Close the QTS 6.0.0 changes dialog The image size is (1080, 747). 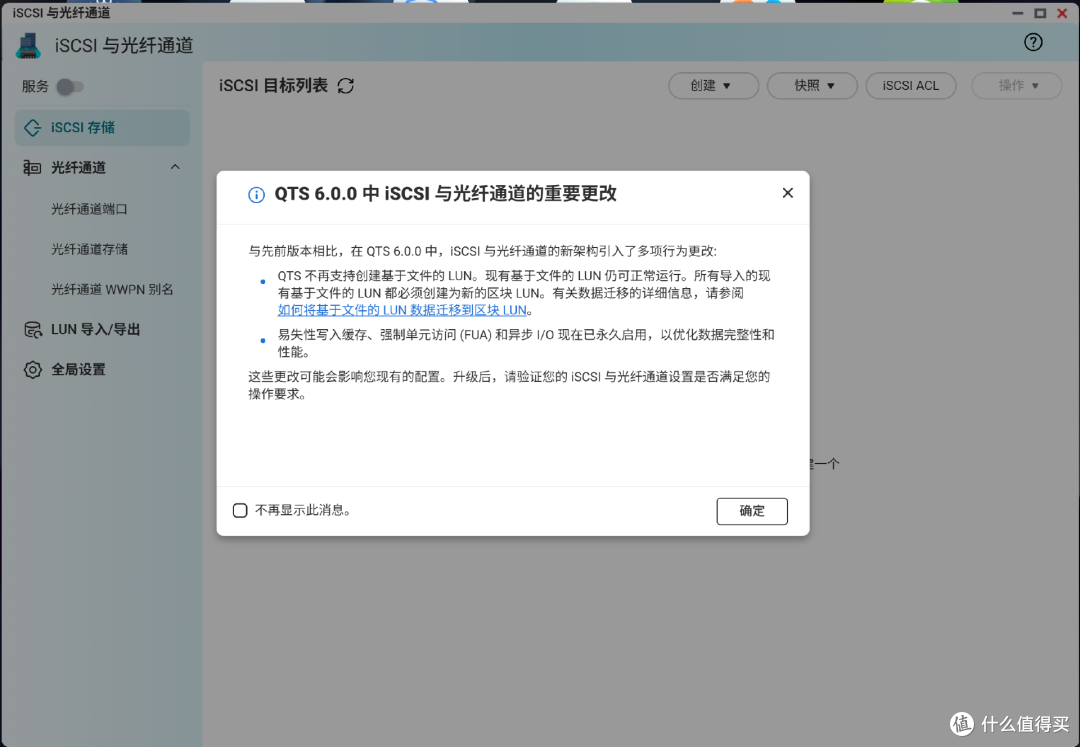tap(787, 193)
